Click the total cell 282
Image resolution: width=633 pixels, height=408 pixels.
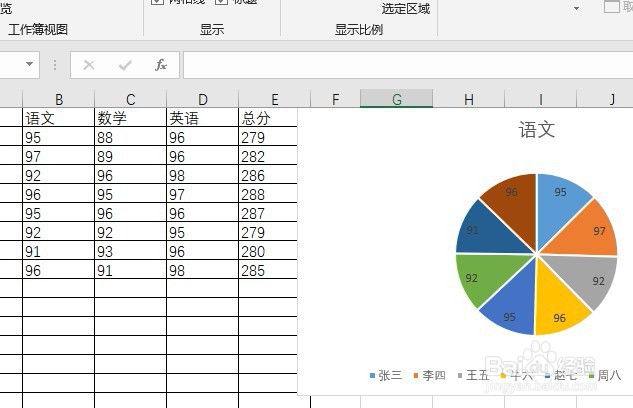click(x=268, y=156)
